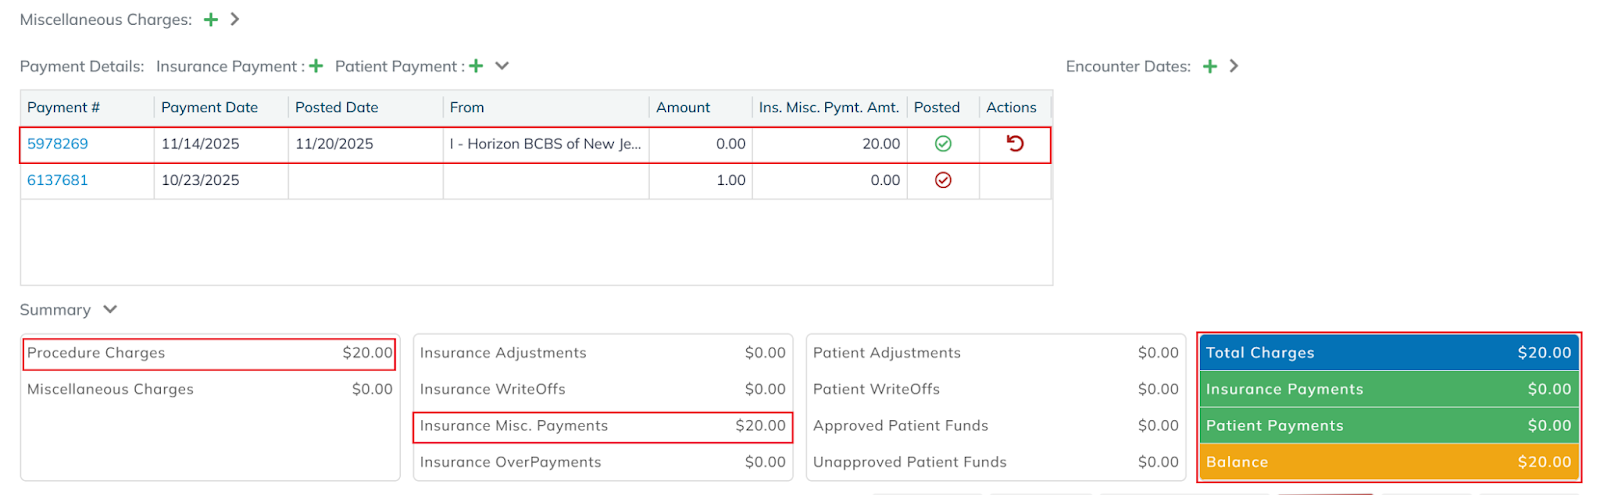Click the green posted checkmark for payment 5978269
Viewport: 1600px width, 495px height.
click(943, 144)
